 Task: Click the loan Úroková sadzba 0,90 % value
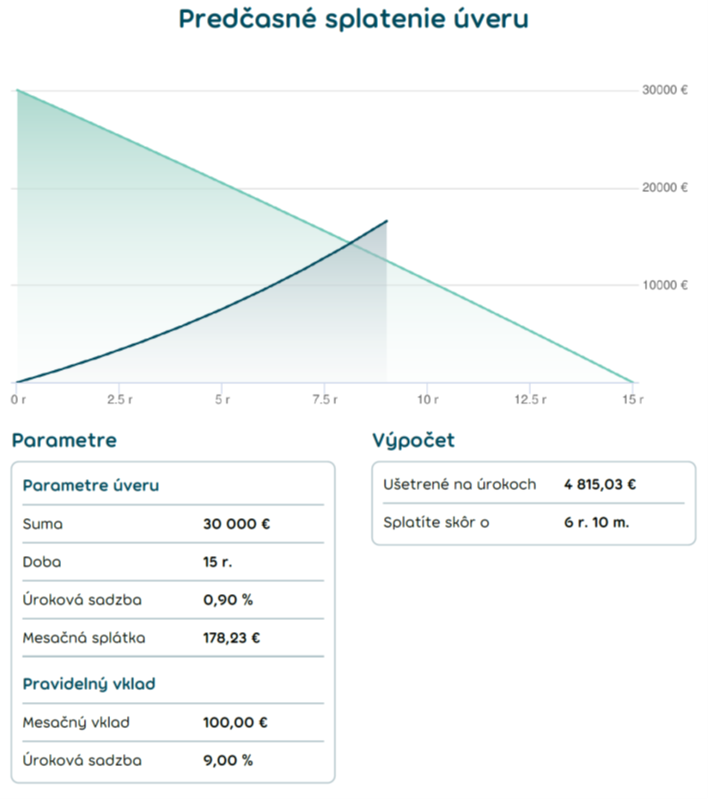228,600
